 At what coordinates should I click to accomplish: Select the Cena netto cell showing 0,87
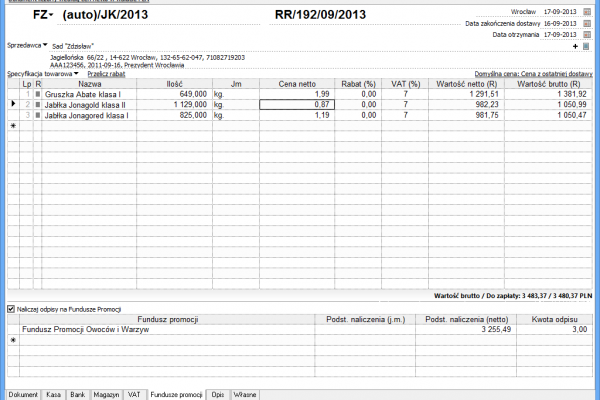296,104
